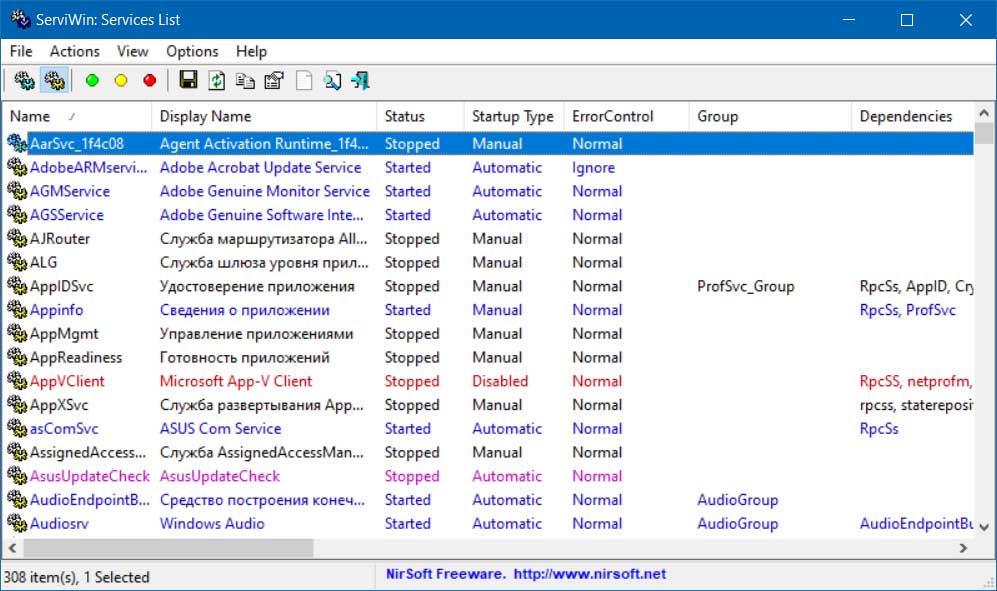The height and width of the screenshot is (591, 997).
Task: Click the RpcSs, ProfSvc dependencies cell
Action: point(908,310)
